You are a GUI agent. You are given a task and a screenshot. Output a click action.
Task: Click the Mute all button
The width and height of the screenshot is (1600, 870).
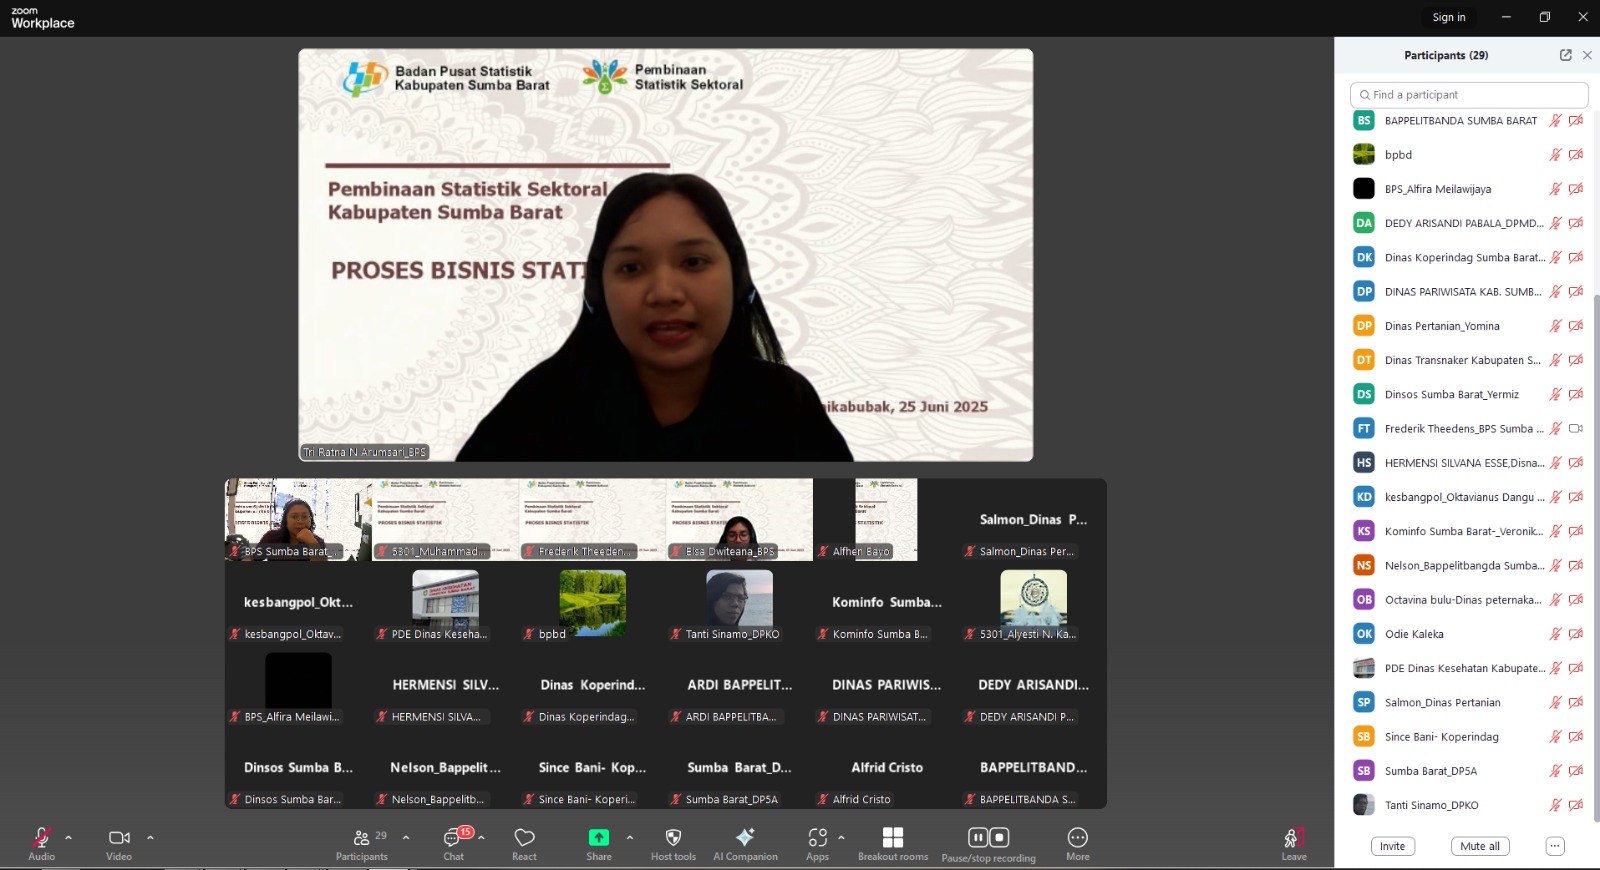[1479, 846]
